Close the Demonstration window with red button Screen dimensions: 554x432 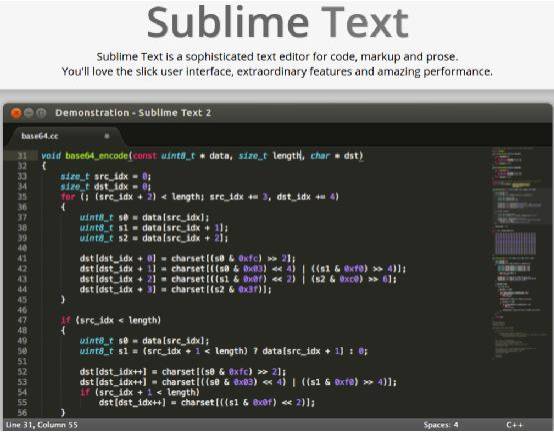(16, 113)
